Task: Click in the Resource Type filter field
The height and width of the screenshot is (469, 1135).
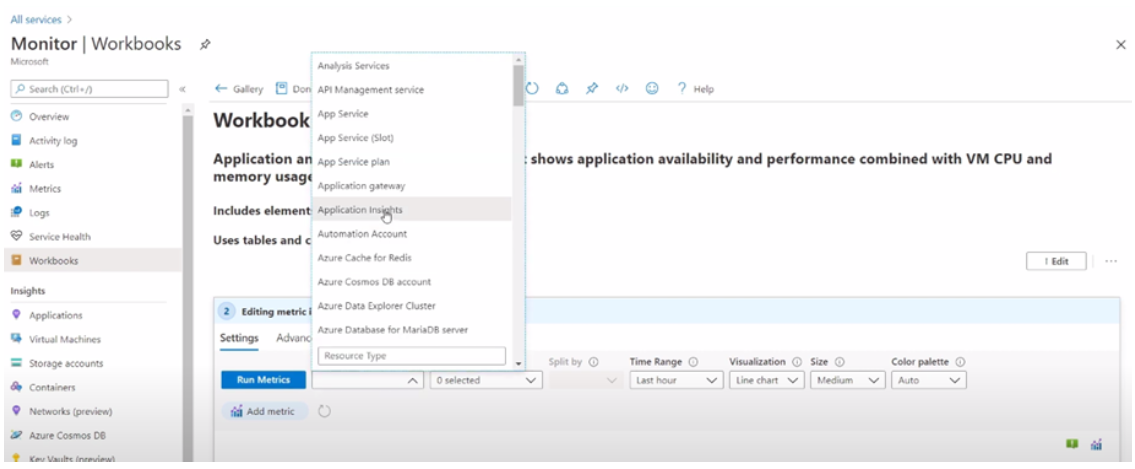Action: [411, 355]
